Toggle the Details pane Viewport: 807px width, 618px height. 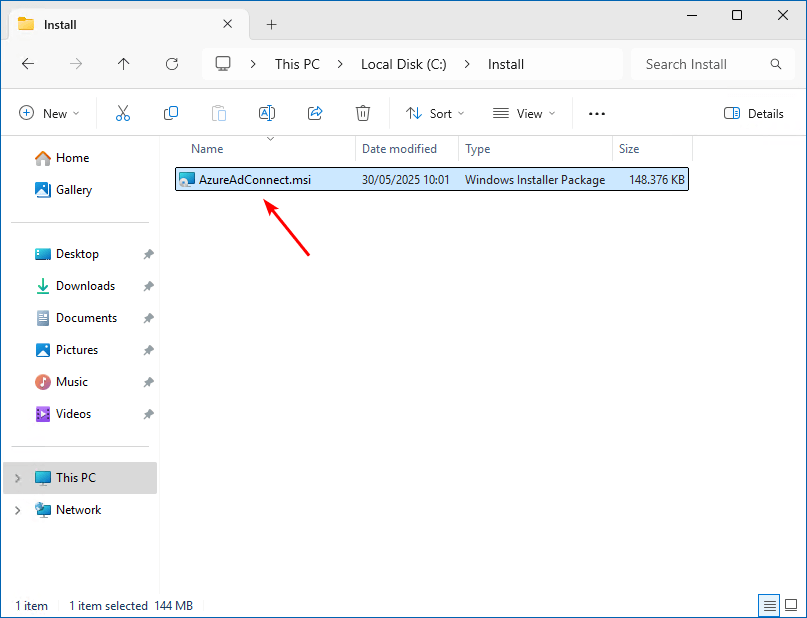tap(753, 114)
